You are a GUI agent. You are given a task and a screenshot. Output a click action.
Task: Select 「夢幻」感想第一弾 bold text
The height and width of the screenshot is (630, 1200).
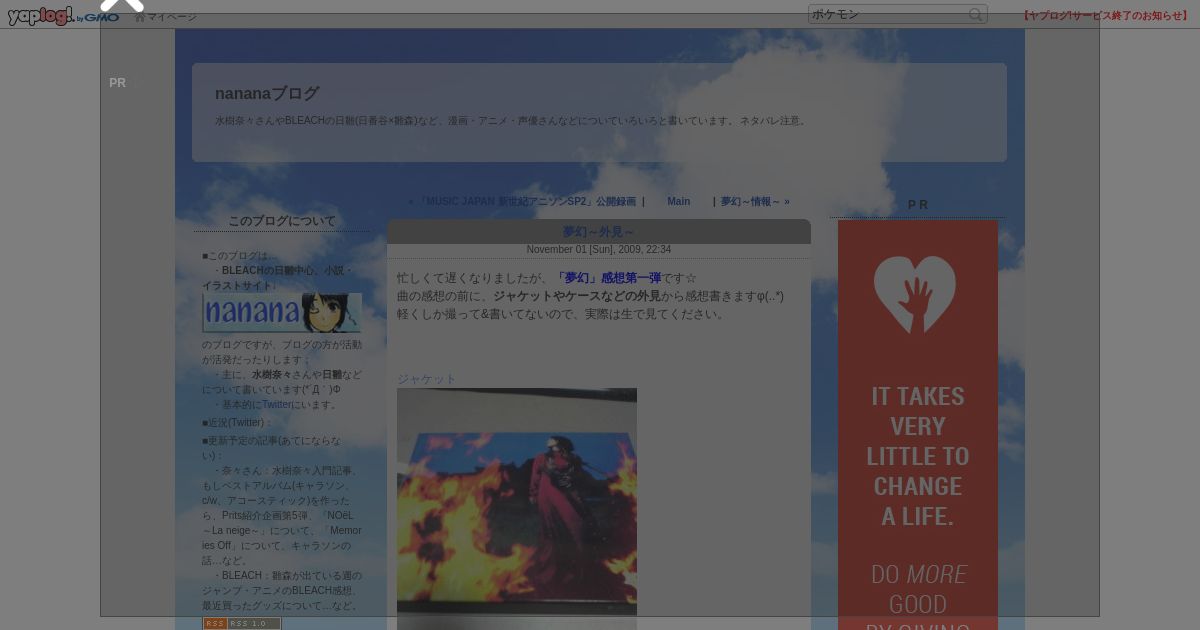(x=608, y=278)
